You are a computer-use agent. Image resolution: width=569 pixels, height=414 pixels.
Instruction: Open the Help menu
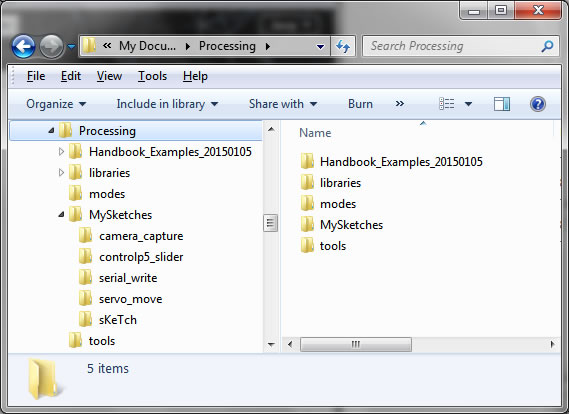pyautogui.click(x=195, y=76)
